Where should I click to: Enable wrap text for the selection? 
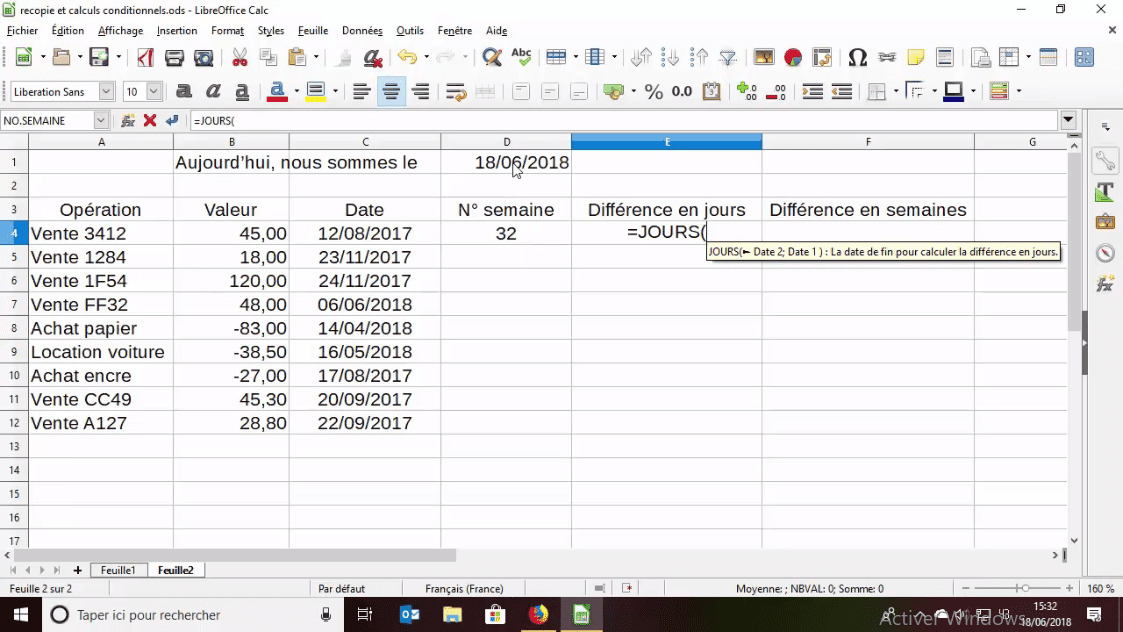[456, 91]
